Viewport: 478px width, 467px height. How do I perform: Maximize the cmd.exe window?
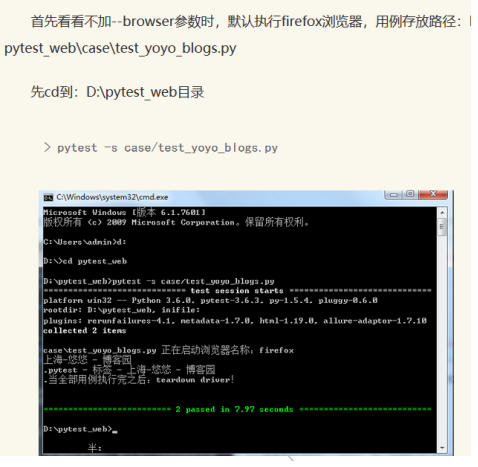tap(410, 194)
